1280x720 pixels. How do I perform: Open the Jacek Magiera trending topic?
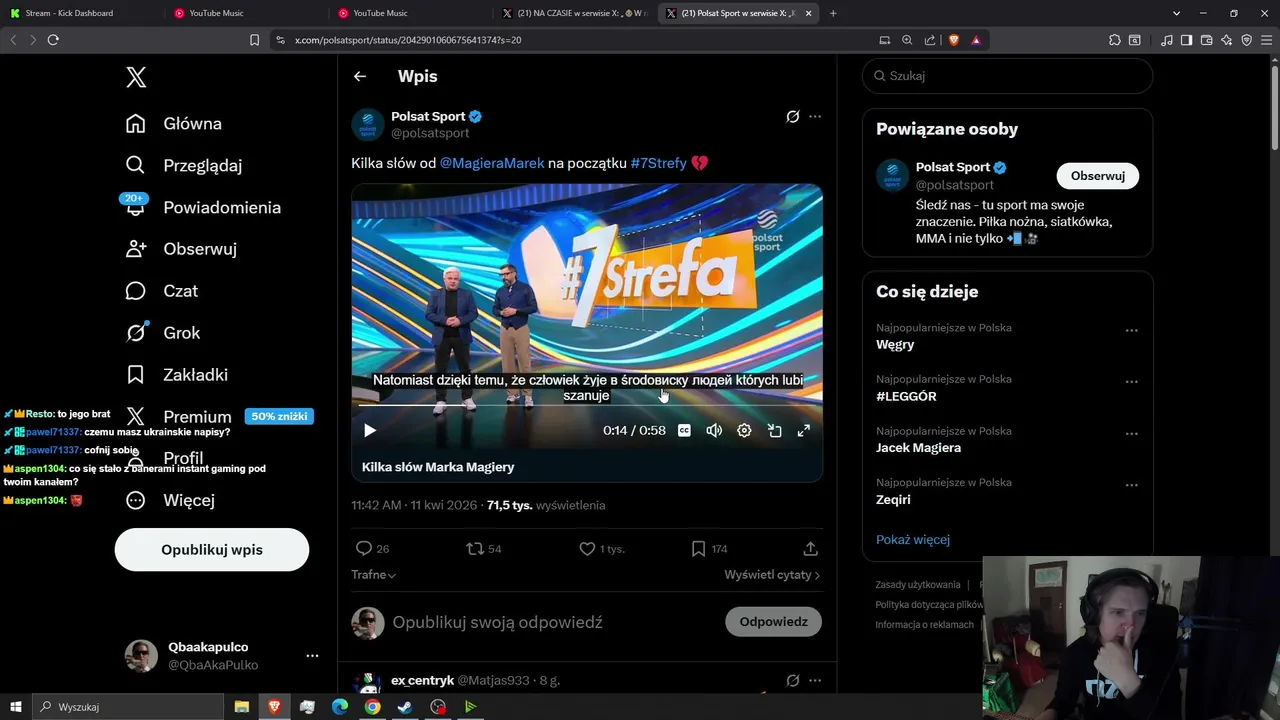point(918,448)
